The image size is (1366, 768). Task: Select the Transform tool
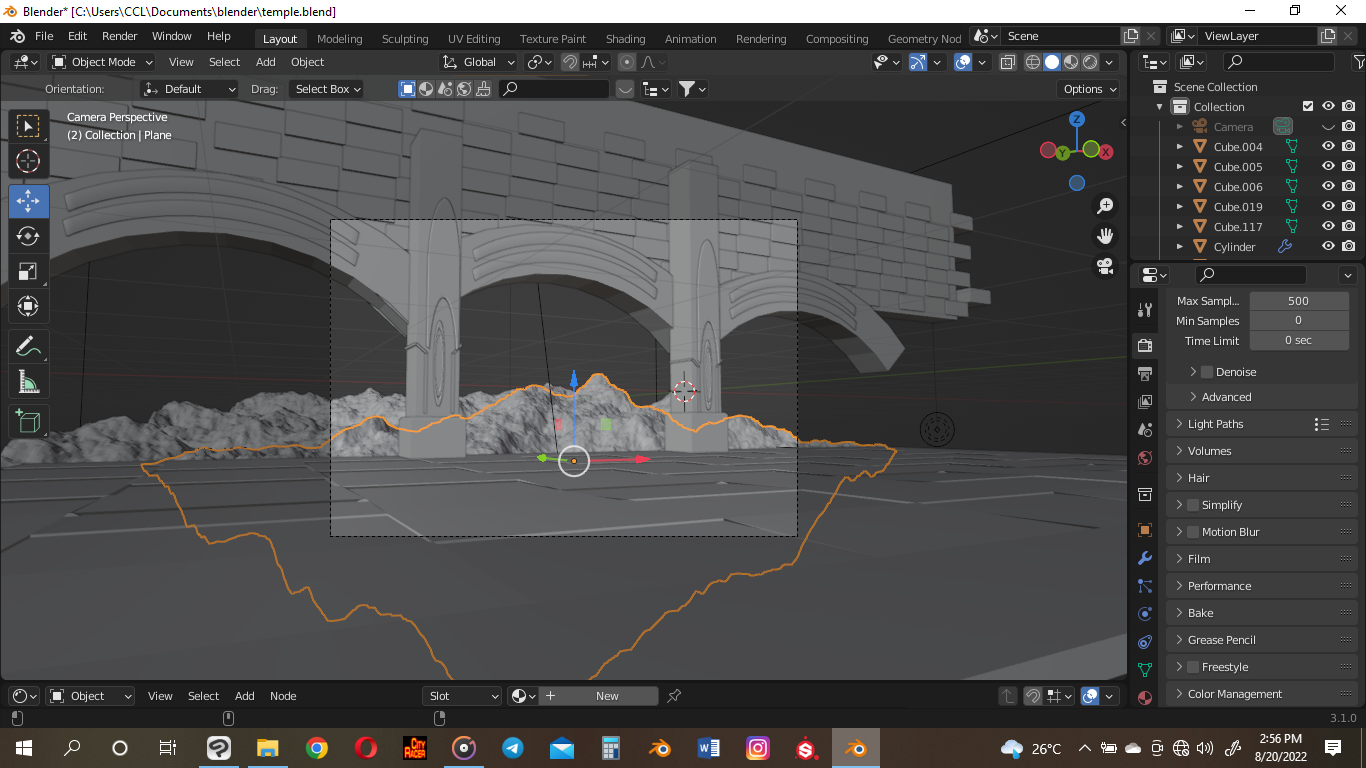tap(28, 306)
